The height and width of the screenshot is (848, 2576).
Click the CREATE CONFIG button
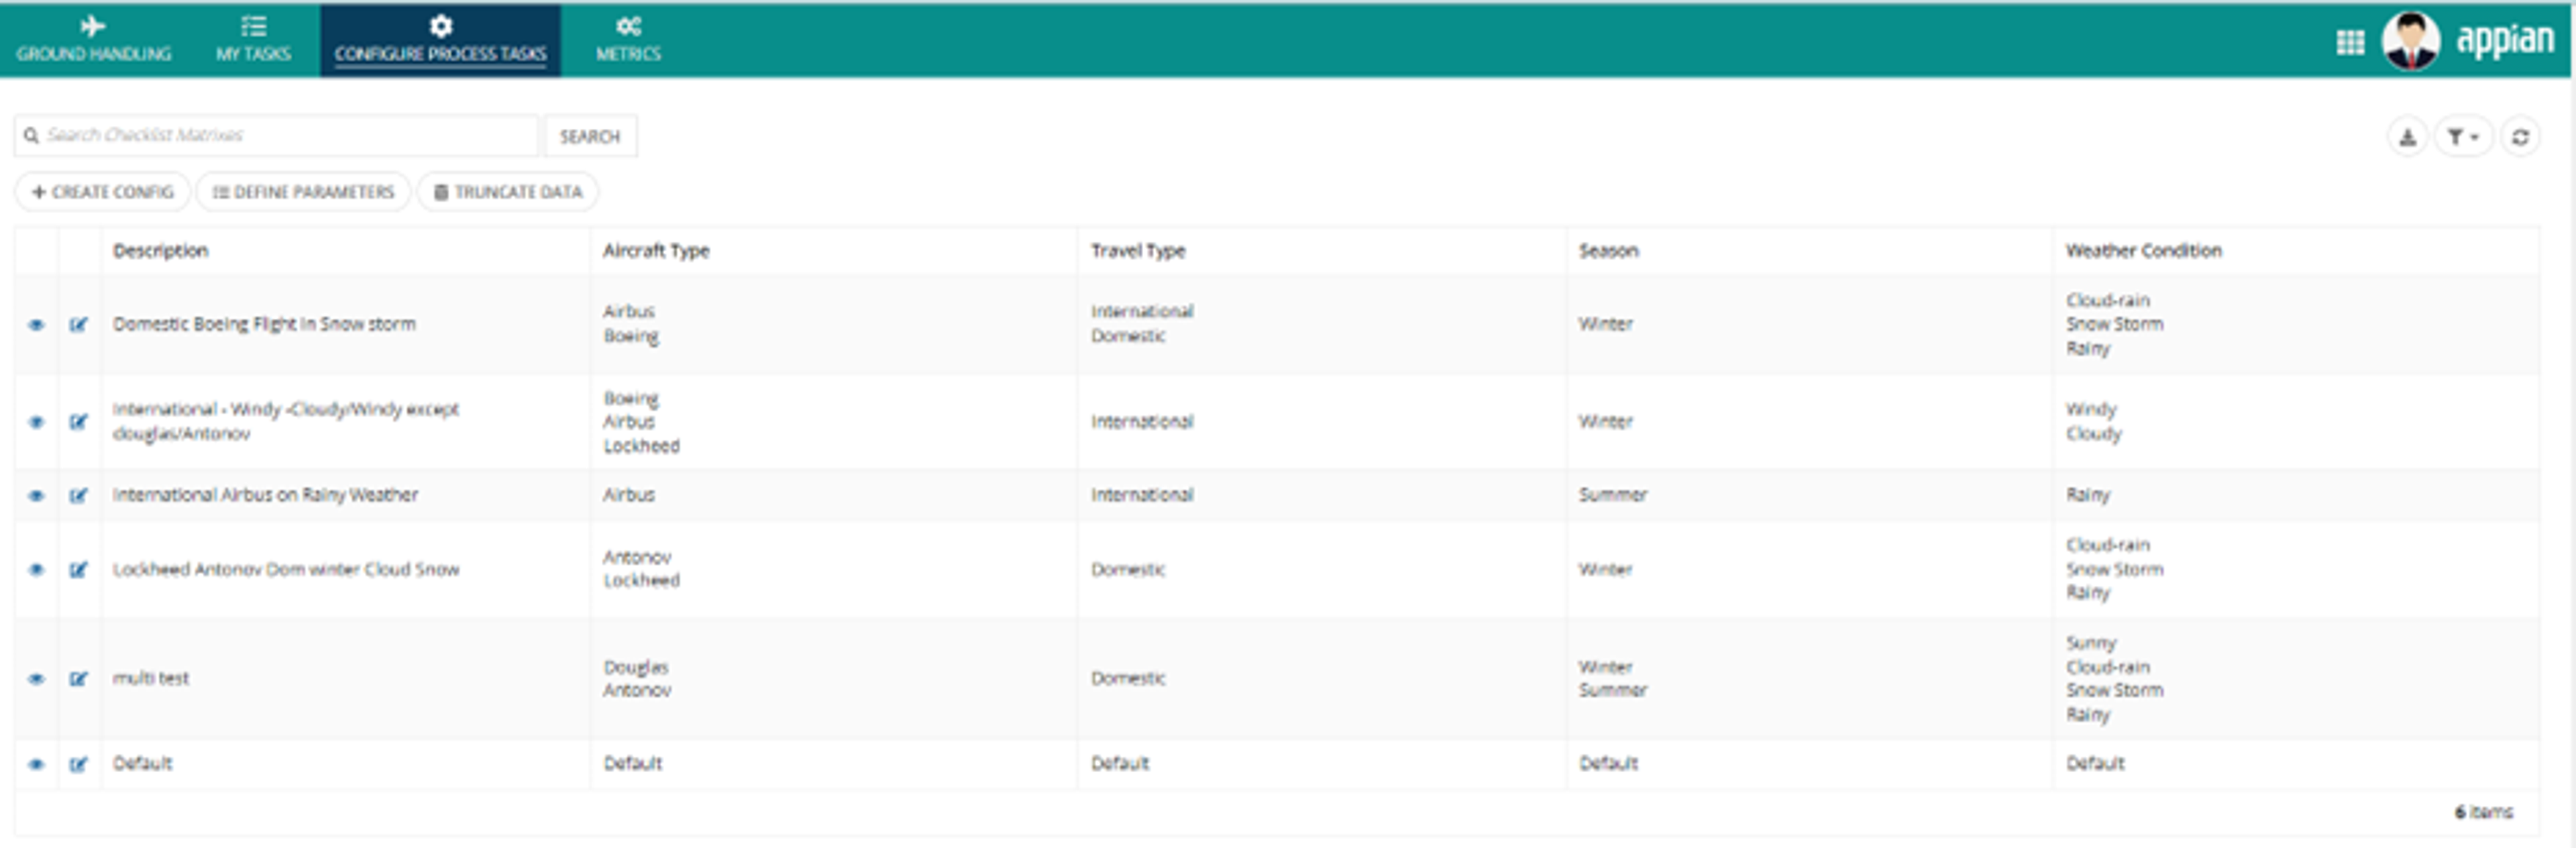103,191
